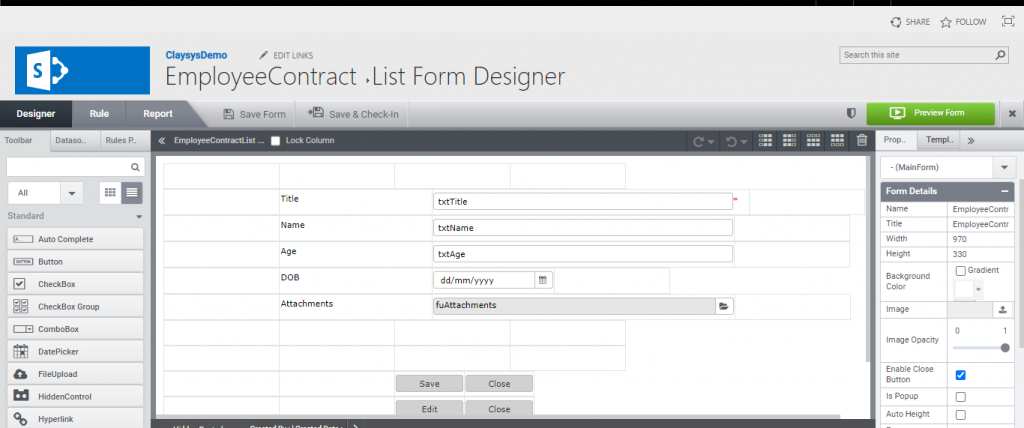Screen dimensions: 1024x428
Task: Enable the Gradient checkbox
Action: 960,271
